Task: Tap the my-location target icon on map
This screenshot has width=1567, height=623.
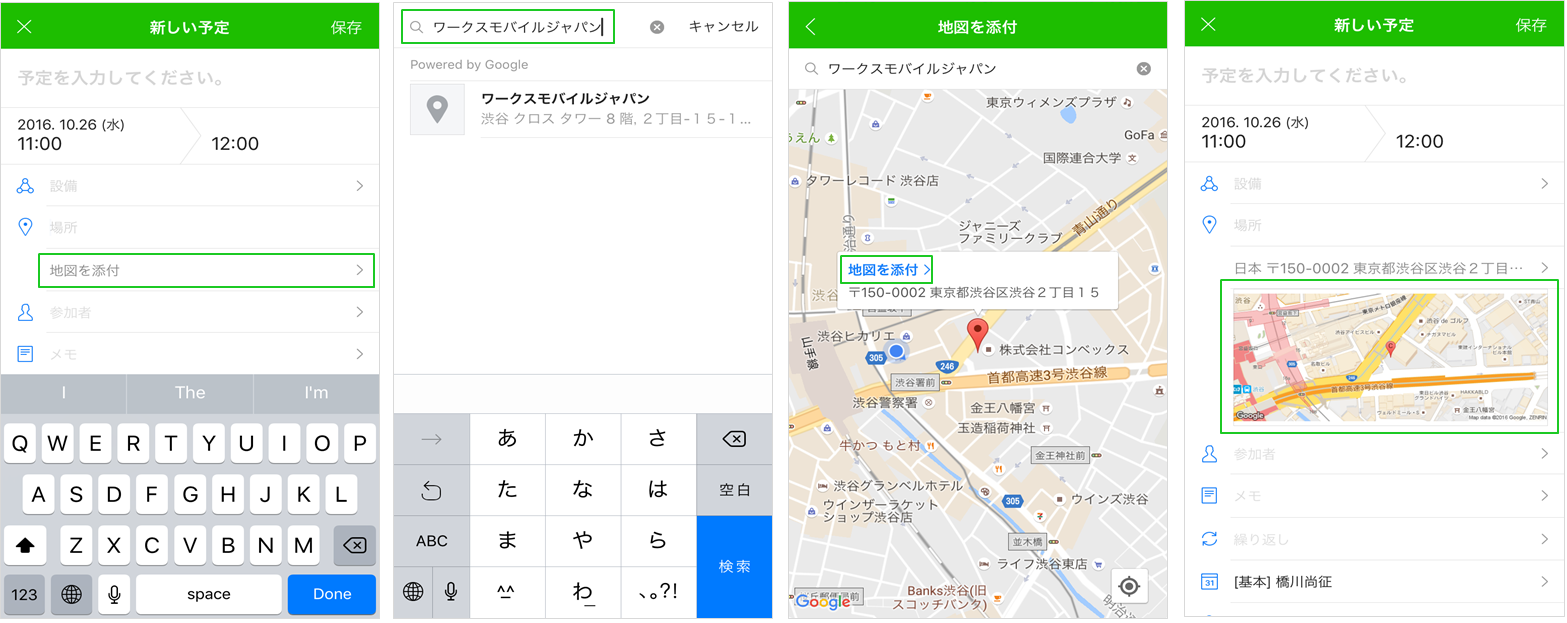Action: point(1129,586)
